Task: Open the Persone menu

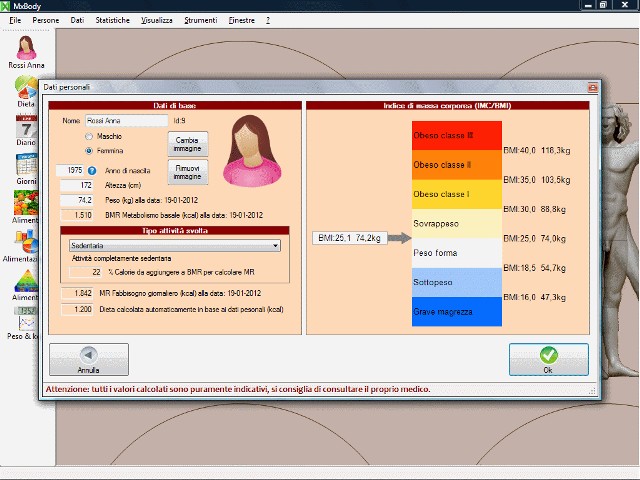Action: [x=45, y=20]
